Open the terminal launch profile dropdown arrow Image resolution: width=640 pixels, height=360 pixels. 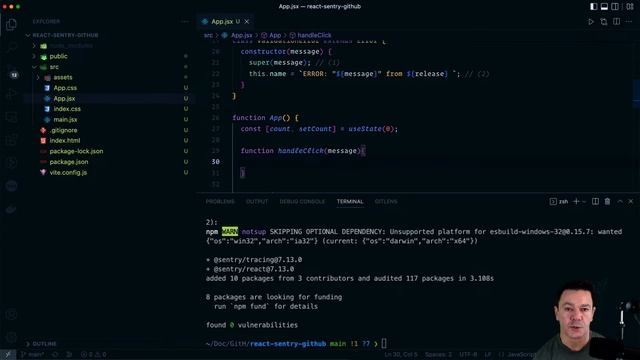click(x=584, y=201)
